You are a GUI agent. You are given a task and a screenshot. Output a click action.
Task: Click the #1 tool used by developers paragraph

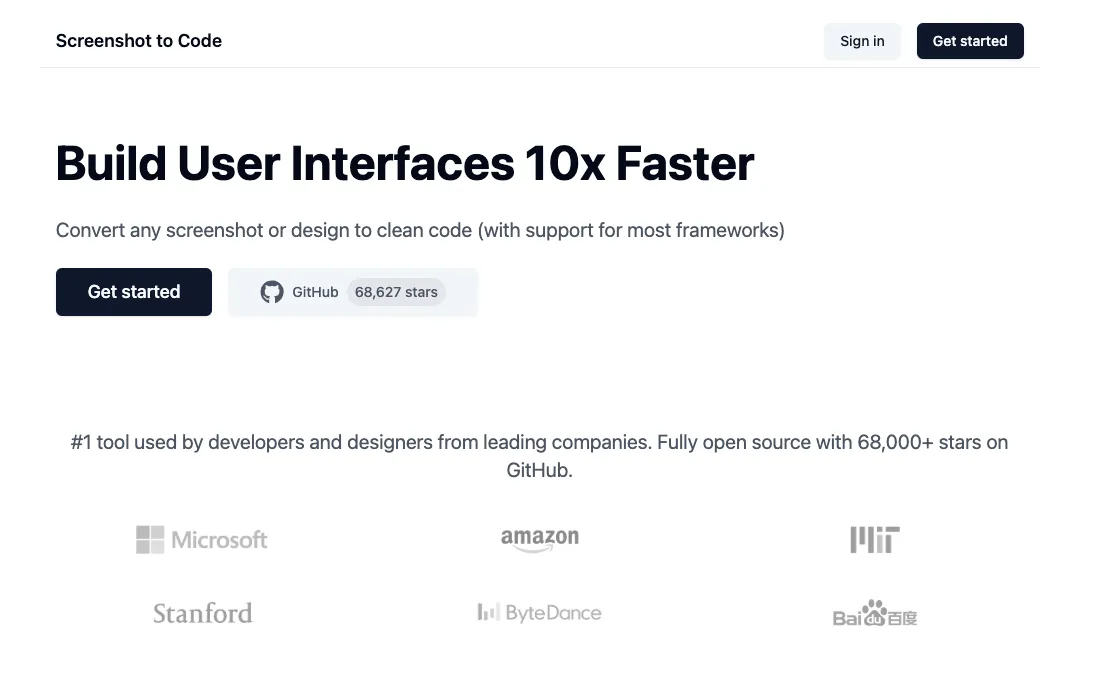539,456
